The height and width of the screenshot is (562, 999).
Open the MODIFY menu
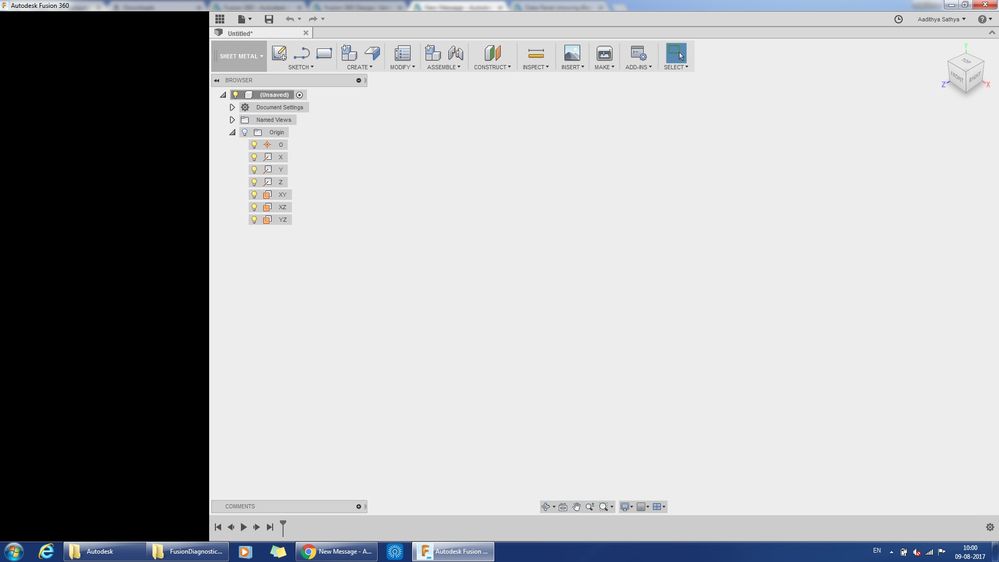402,67
